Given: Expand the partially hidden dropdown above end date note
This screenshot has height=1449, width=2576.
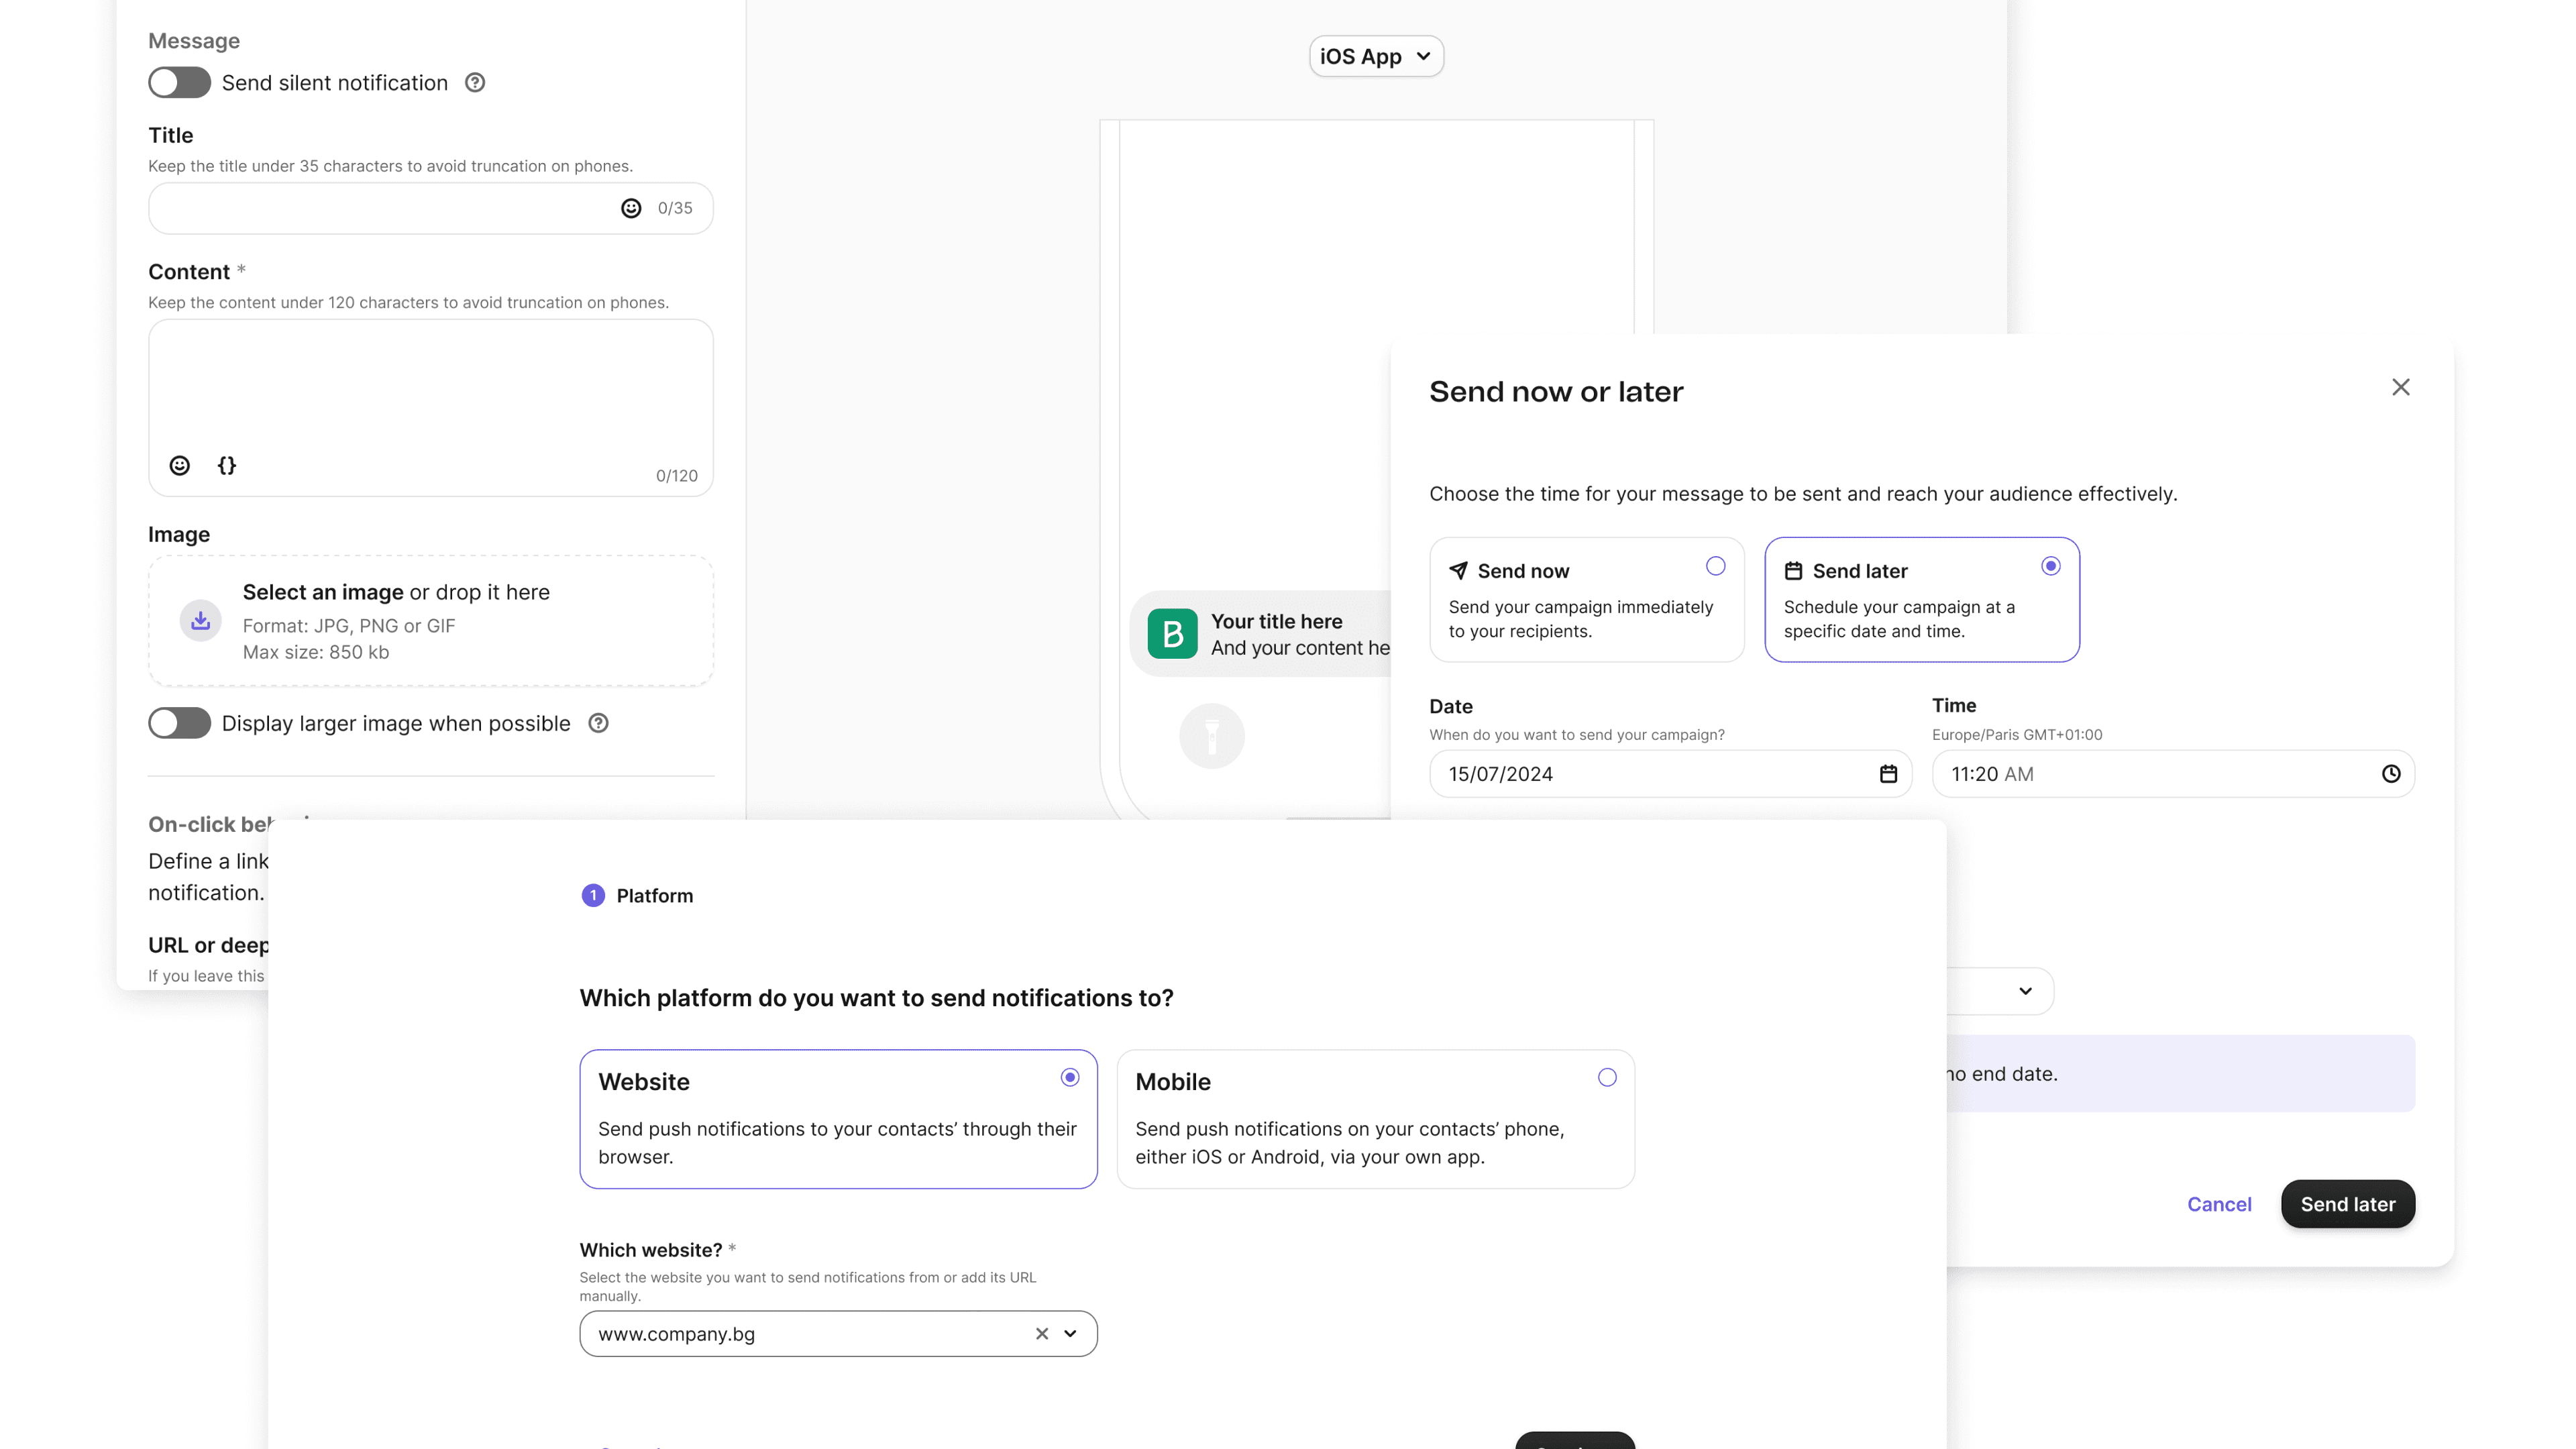Looking at the screenshot, I should tap(2025, 991).
